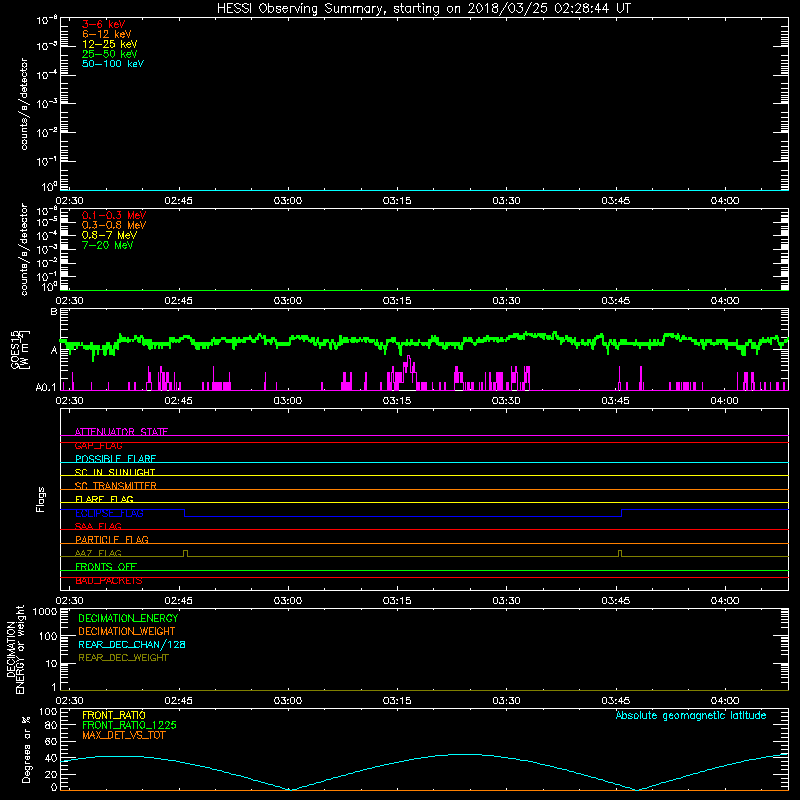Select the SAA_FLAG label
Screen dimensions: 800x800
(98, 526)
